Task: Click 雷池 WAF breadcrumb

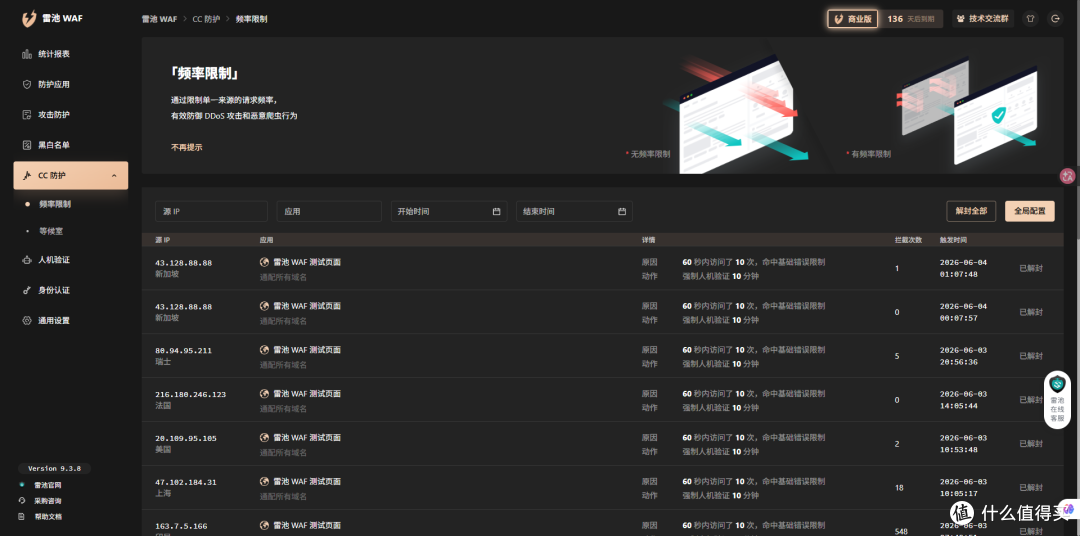Action: click(159, 19)
